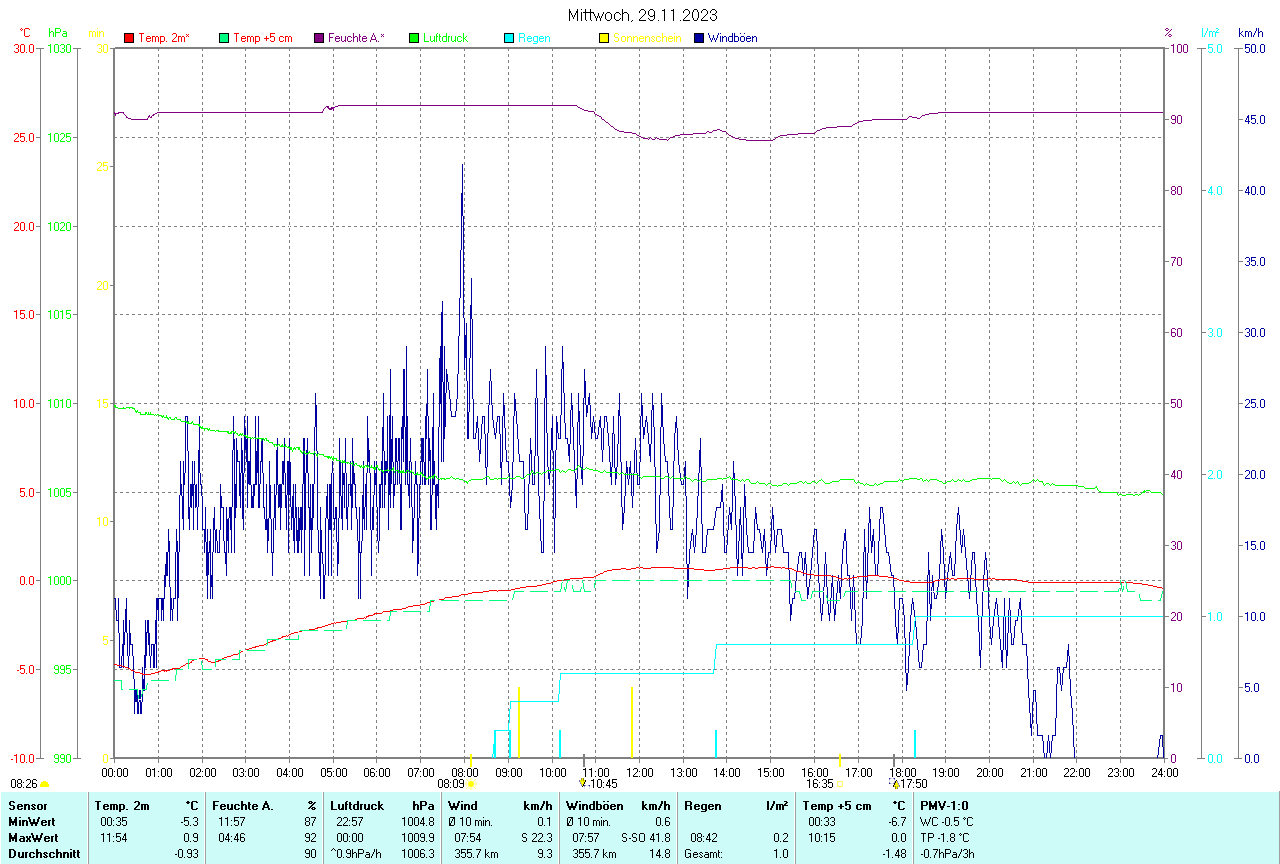Click the minimum pressure value '1004.8'
This screenshot has width=1280, height=864.
point(418,822)
